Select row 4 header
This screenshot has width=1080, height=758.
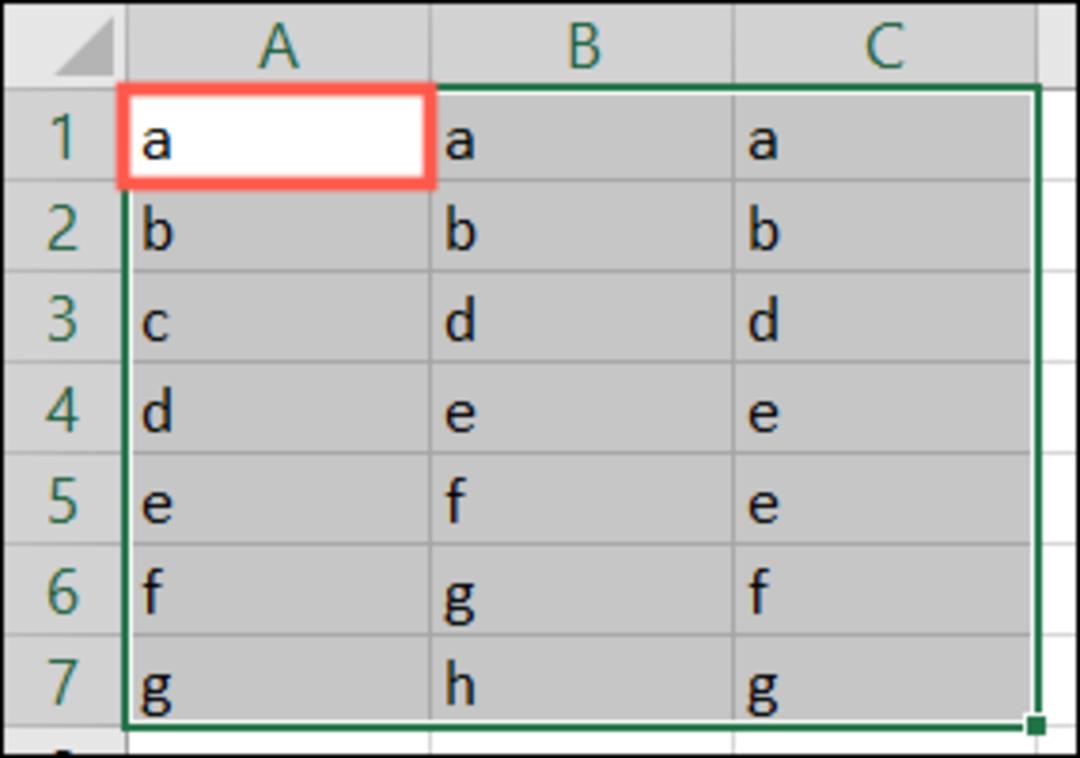(63, 408)
